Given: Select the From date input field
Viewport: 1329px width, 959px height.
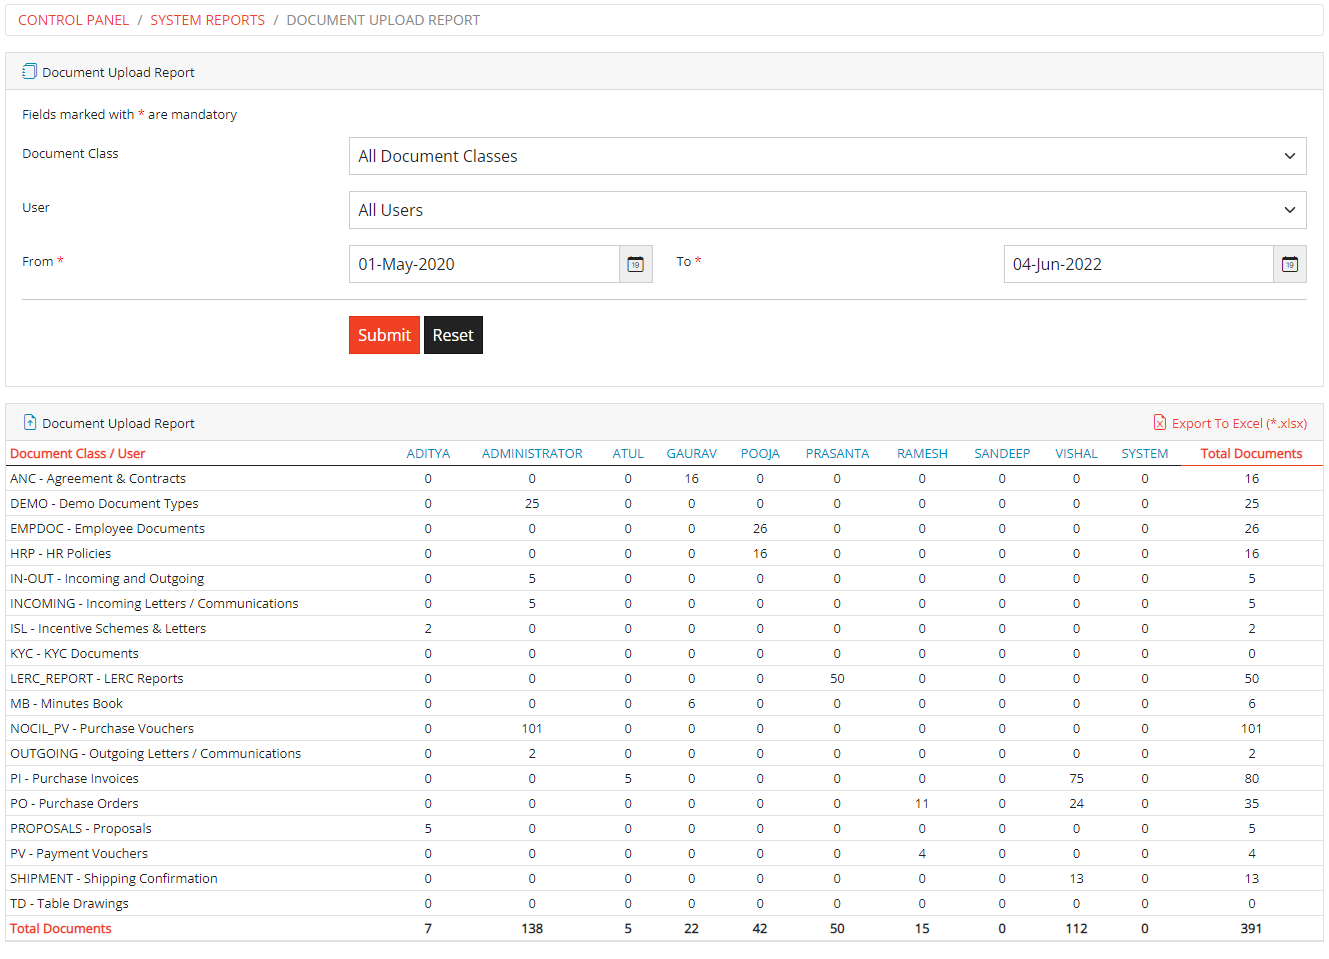Looking at the screenshot, I should pyautogui.click(x=480, y=264).
